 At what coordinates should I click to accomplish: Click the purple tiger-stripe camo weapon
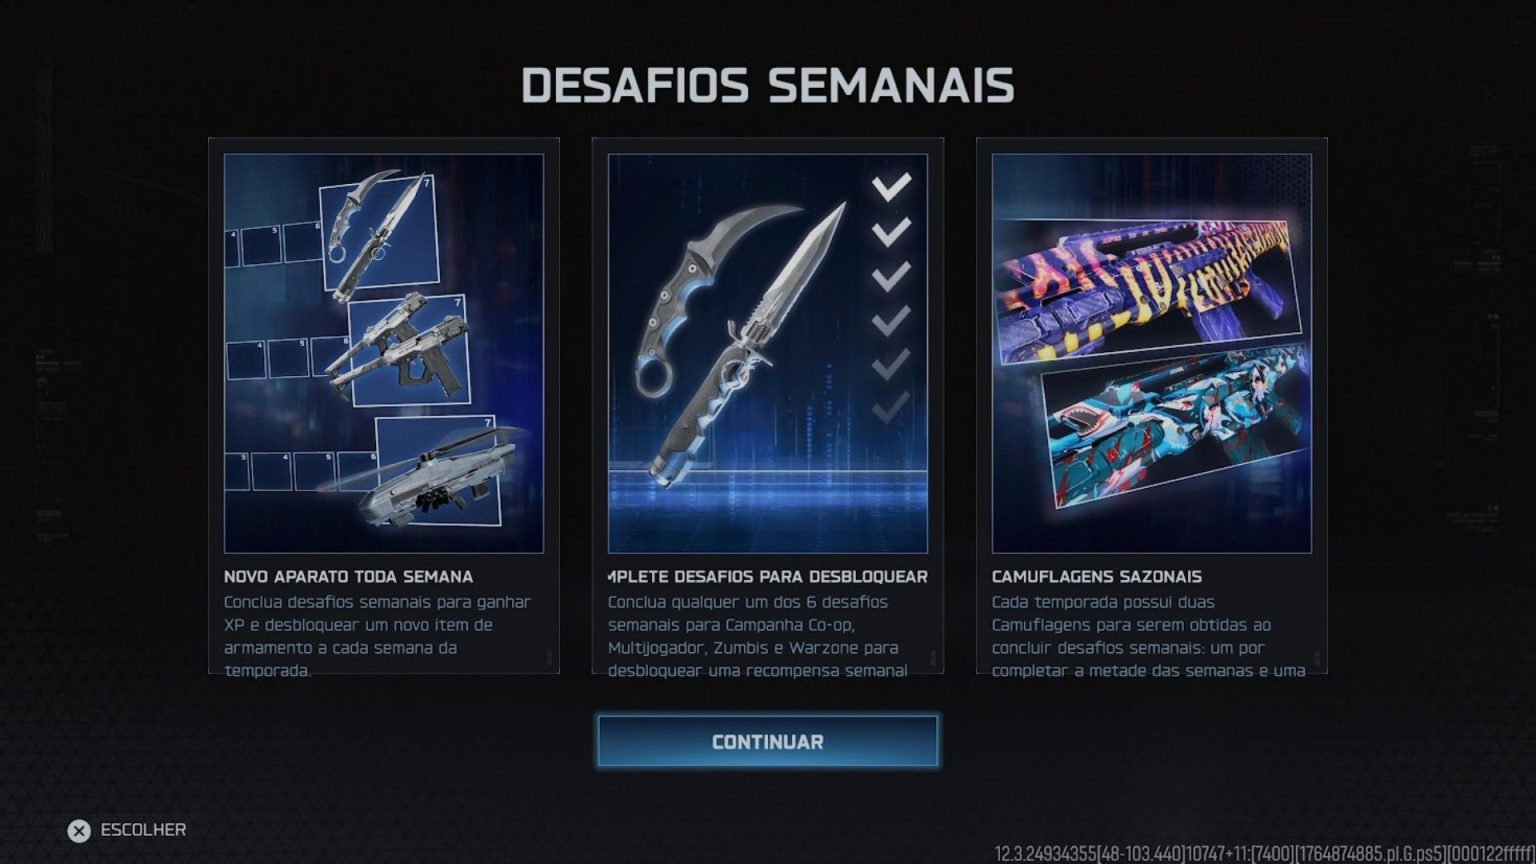tap(1150, 283)
